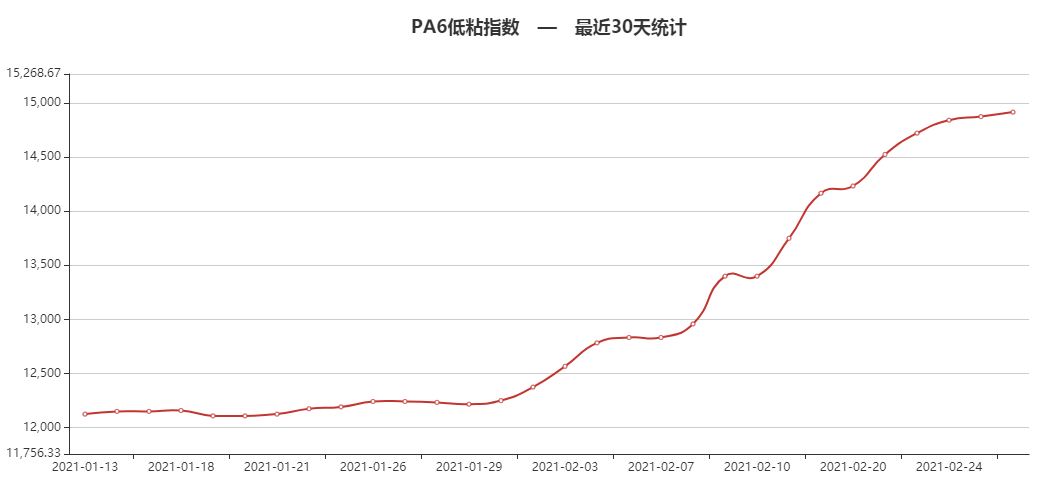Click the 2021-02-03 date label
Viewport: 1039px width, 491px height.
(x=565, y=466)
